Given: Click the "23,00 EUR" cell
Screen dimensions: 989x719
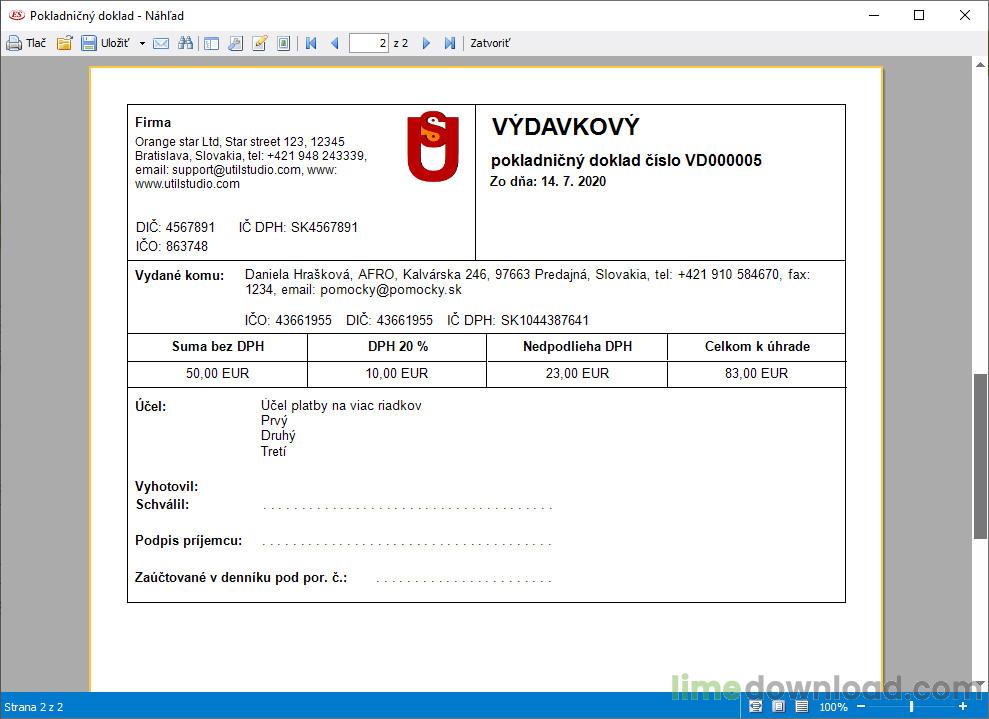Looking at the screenshot, I should coord(577,373).
